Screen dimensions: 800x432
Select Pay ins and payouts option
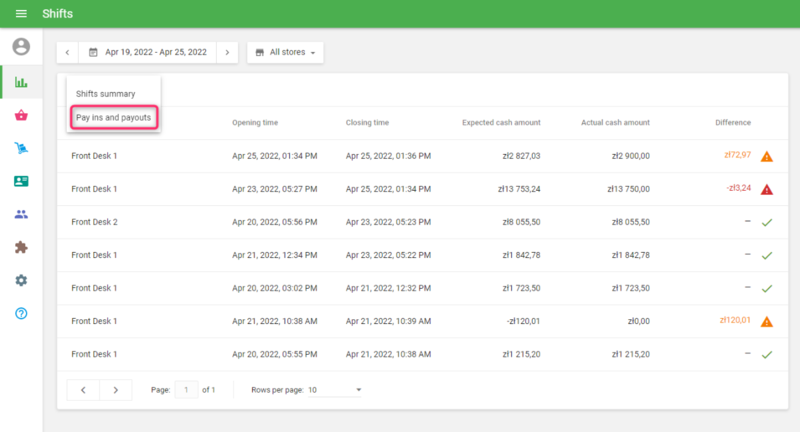(113, 119)
